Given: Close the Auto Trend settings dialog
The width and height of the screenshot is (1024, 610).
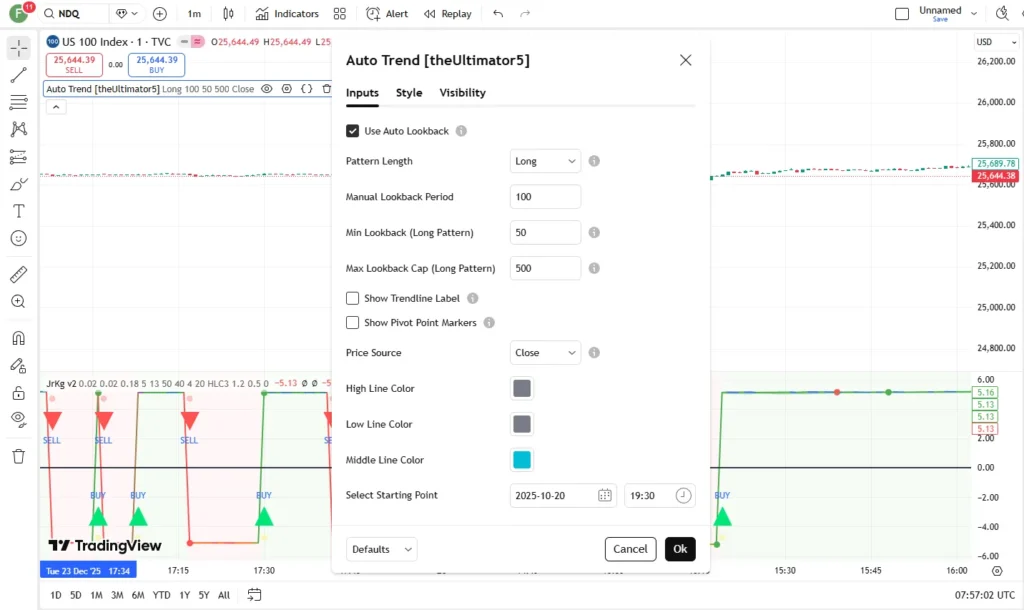Looking at the screenshot, I should 685,60.
